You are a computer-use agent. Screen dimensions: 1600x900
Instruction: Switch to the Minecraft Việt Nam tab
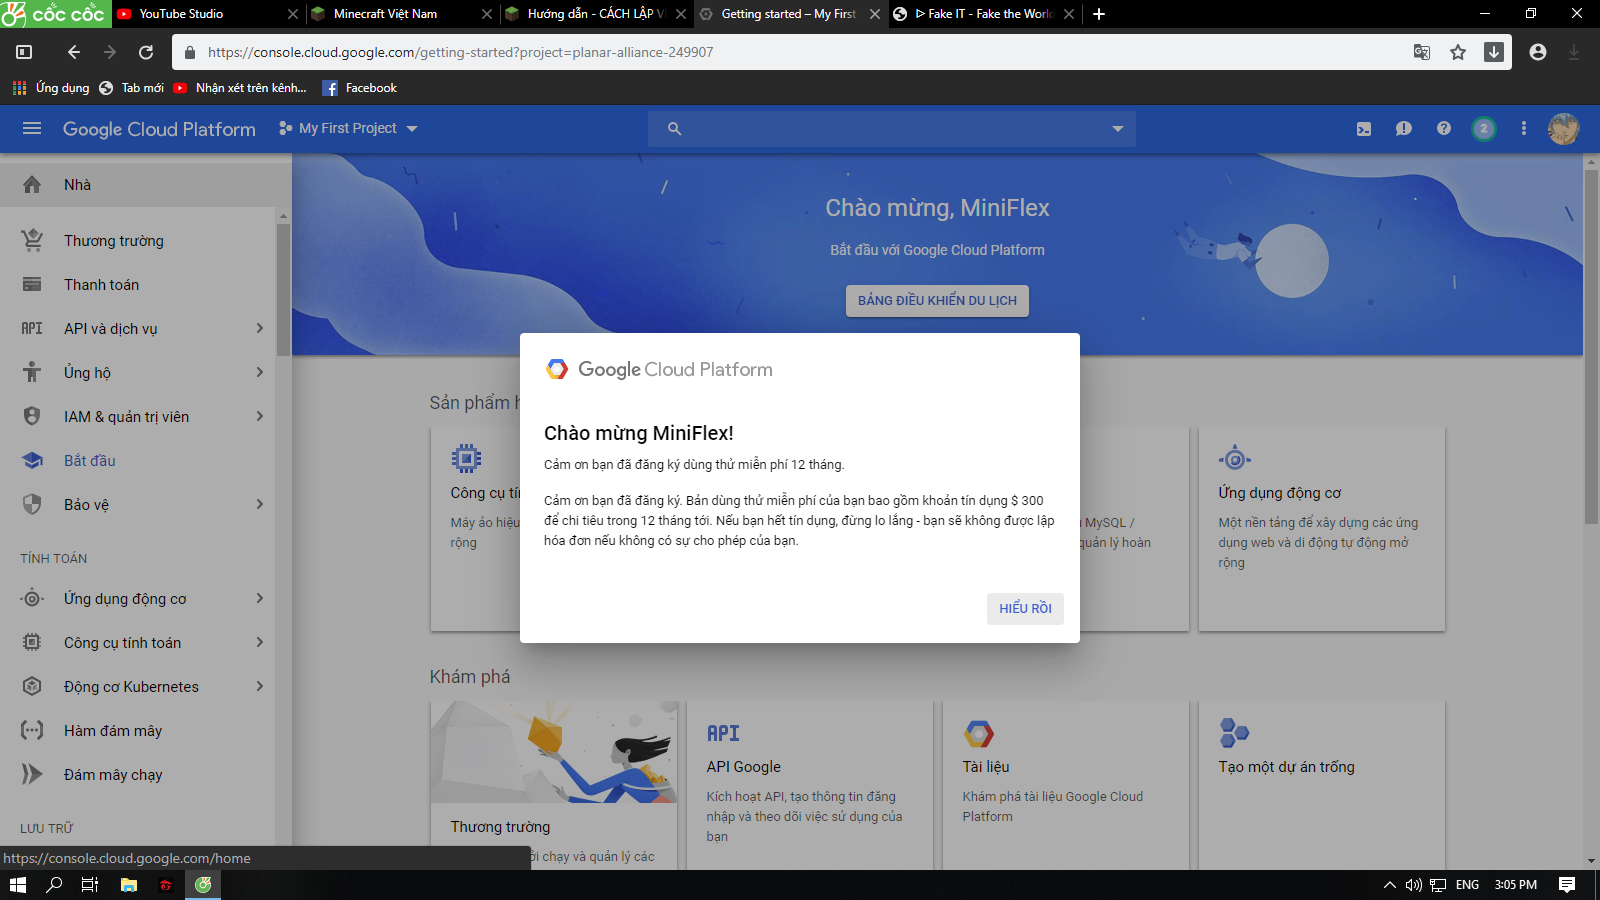click(x=401, y=14)
